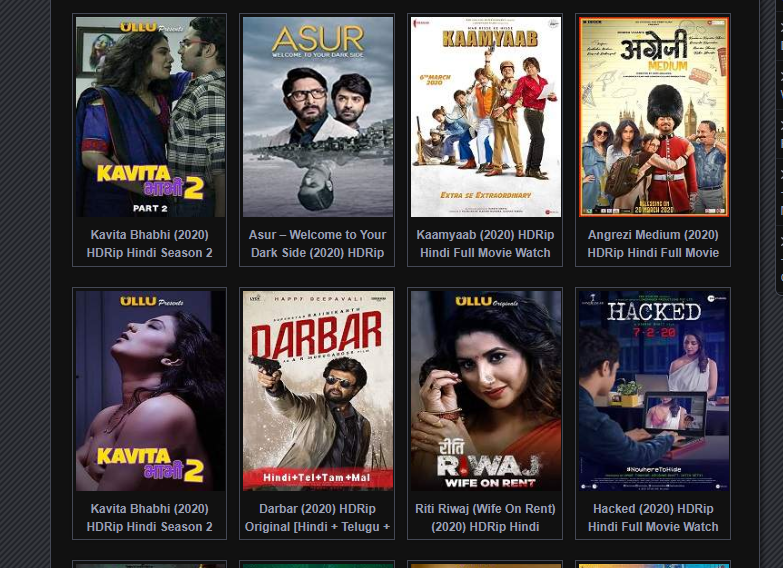Click the partially visible card below Darbar
Screen dimensions: 783x568
(x=318, y=565)
